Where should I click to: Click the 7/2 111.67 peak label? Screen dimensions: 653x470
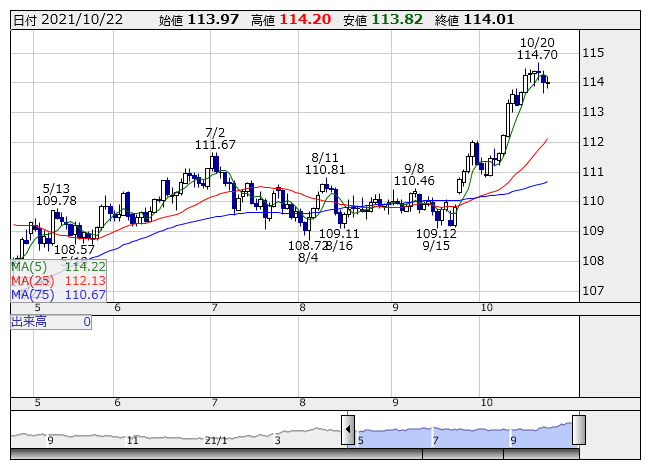(x=215, y=139)
